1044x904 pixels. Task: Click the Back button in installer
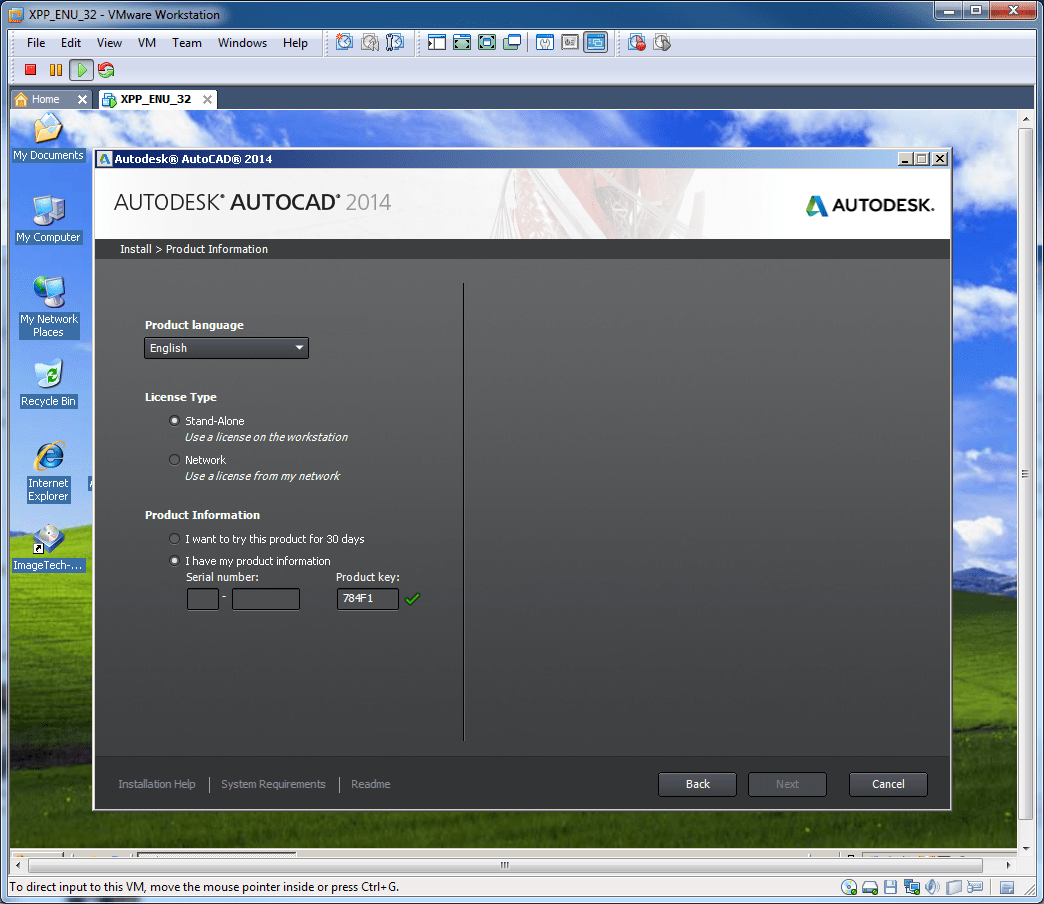point(697,784)
